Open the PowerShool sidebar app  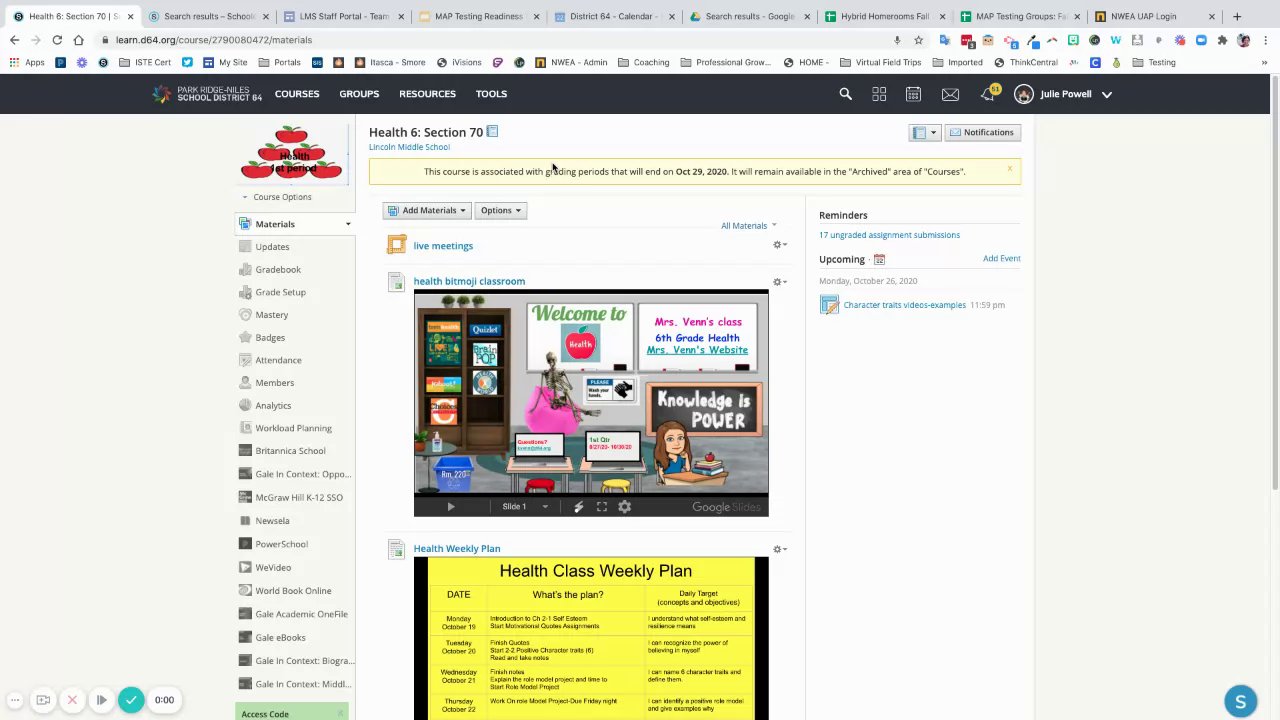click(x=281, y=544)
